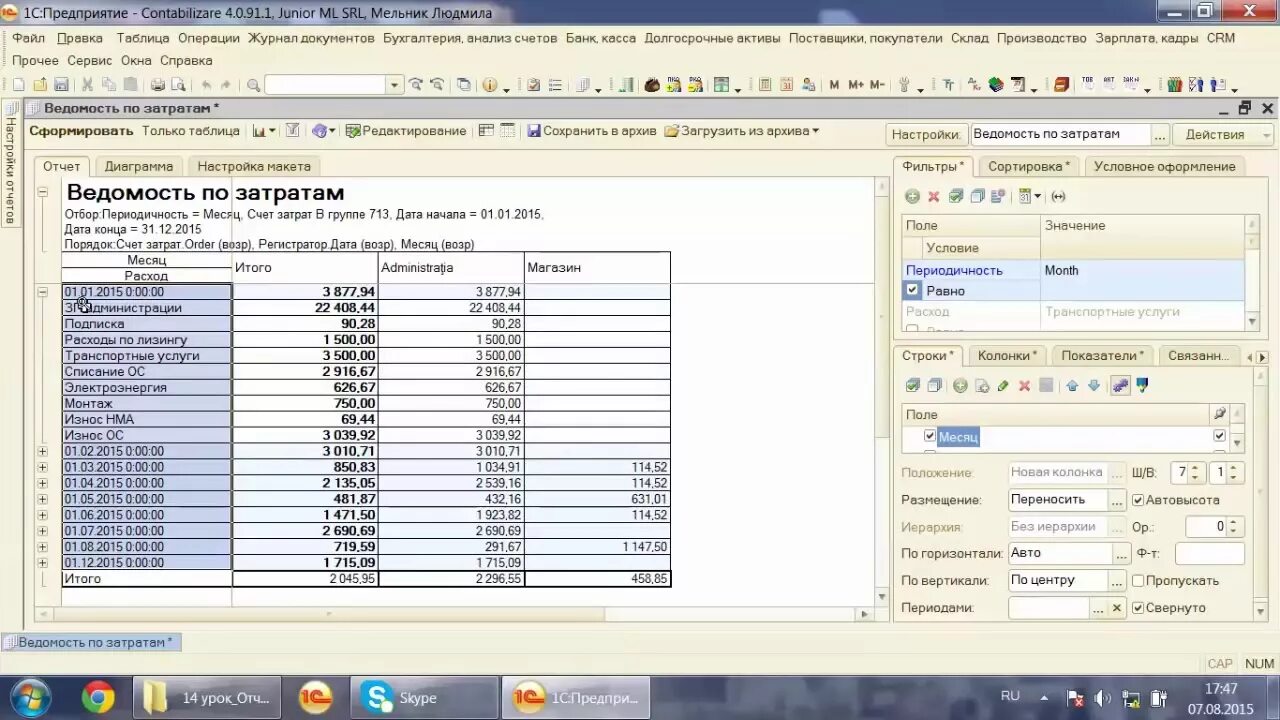
Task: Increase the Ш/В width stepper value 7
Action: click(1196, 467)
